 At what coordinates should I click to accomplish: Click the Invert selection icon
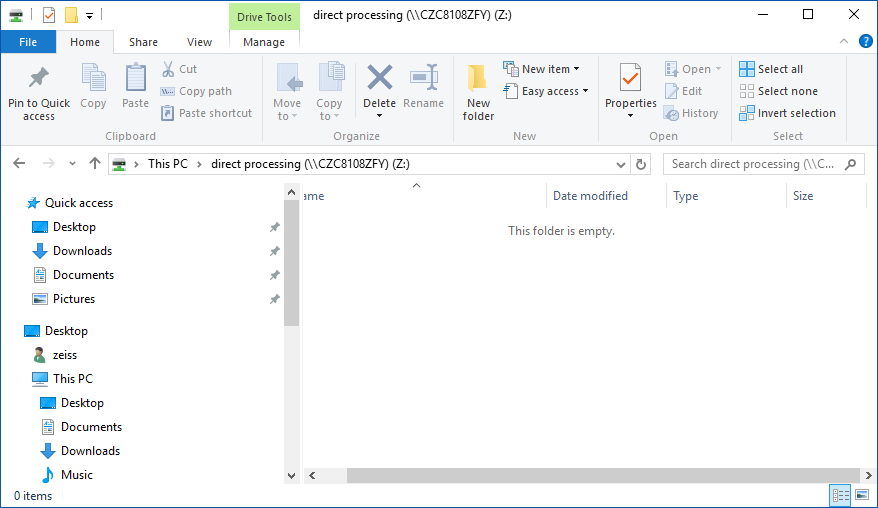tap(747, 113)
